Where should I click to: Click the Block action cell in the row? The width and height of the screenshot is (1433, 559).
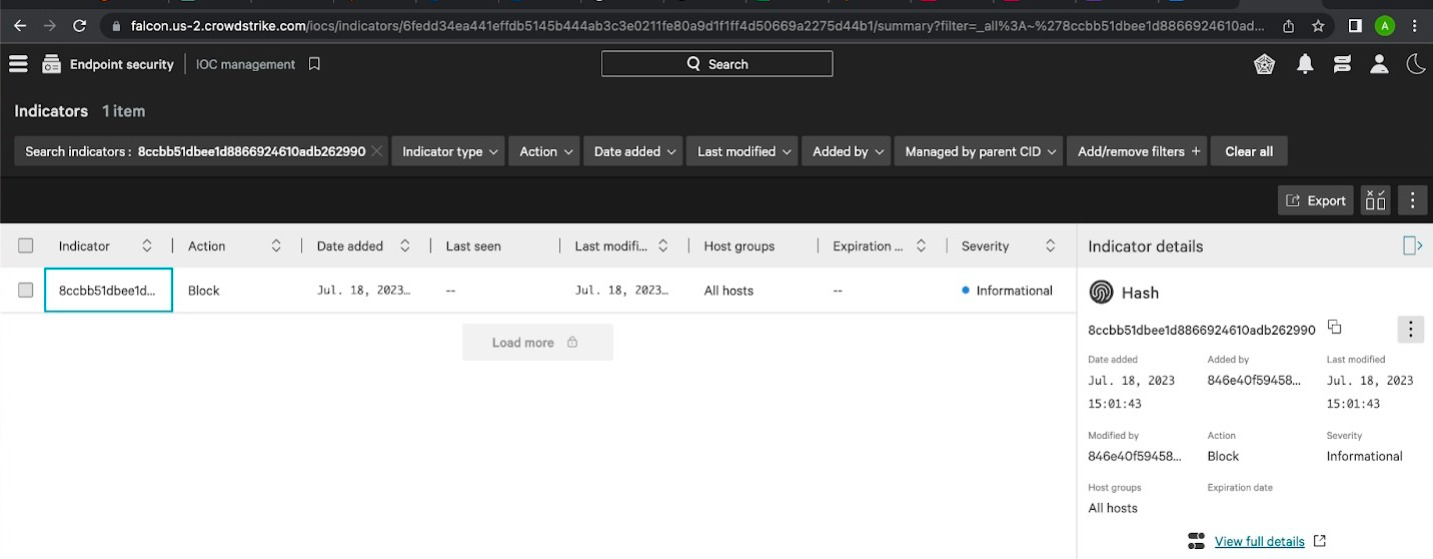pos(204,290)
